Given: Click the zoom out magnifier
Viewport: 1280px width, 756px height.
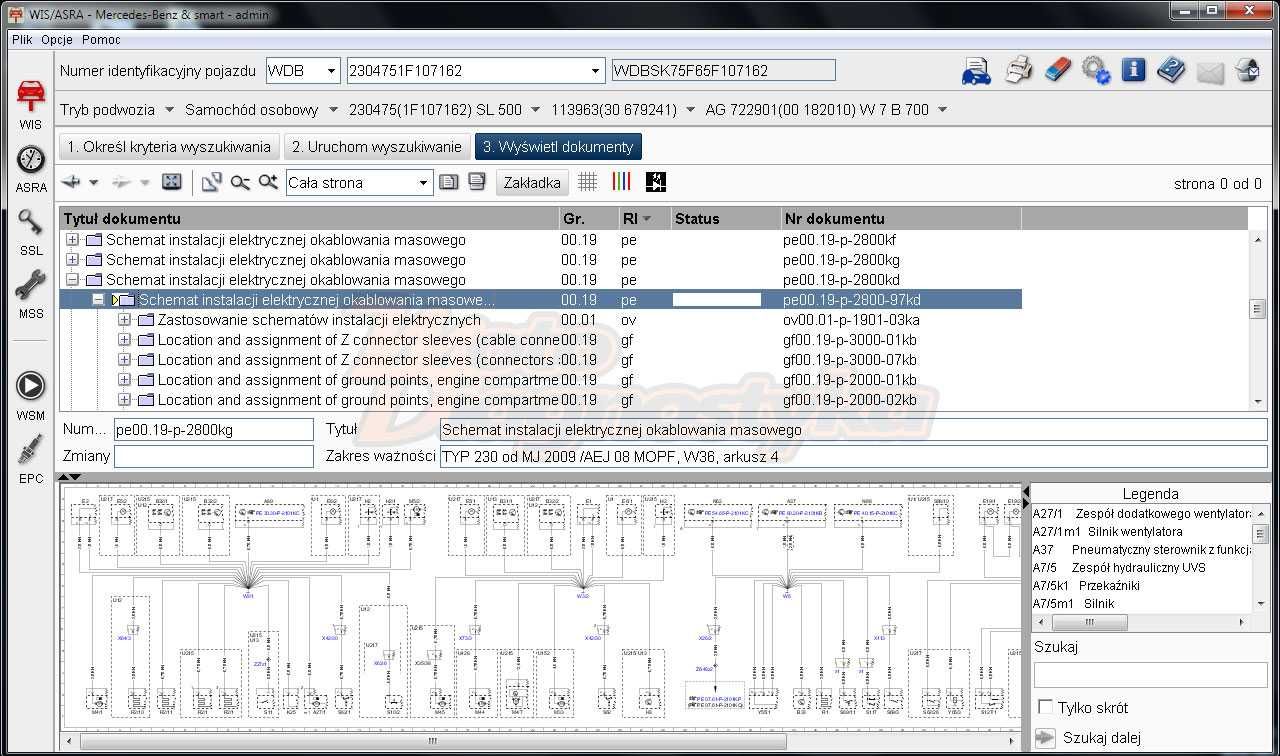Looking at the screenshot, I should click(240, 182).
